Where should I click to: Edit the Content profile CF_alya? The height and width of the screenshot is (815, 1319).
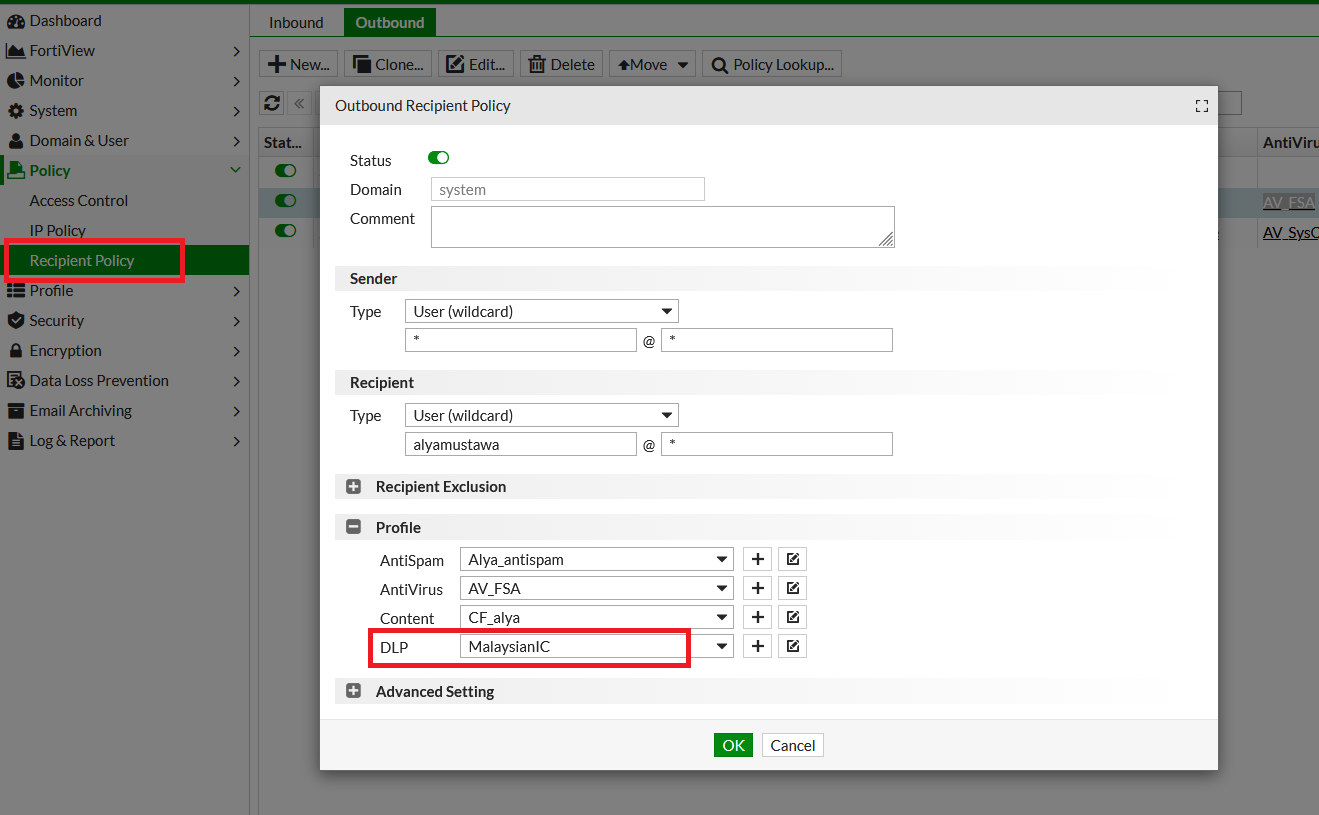[793, 618]
